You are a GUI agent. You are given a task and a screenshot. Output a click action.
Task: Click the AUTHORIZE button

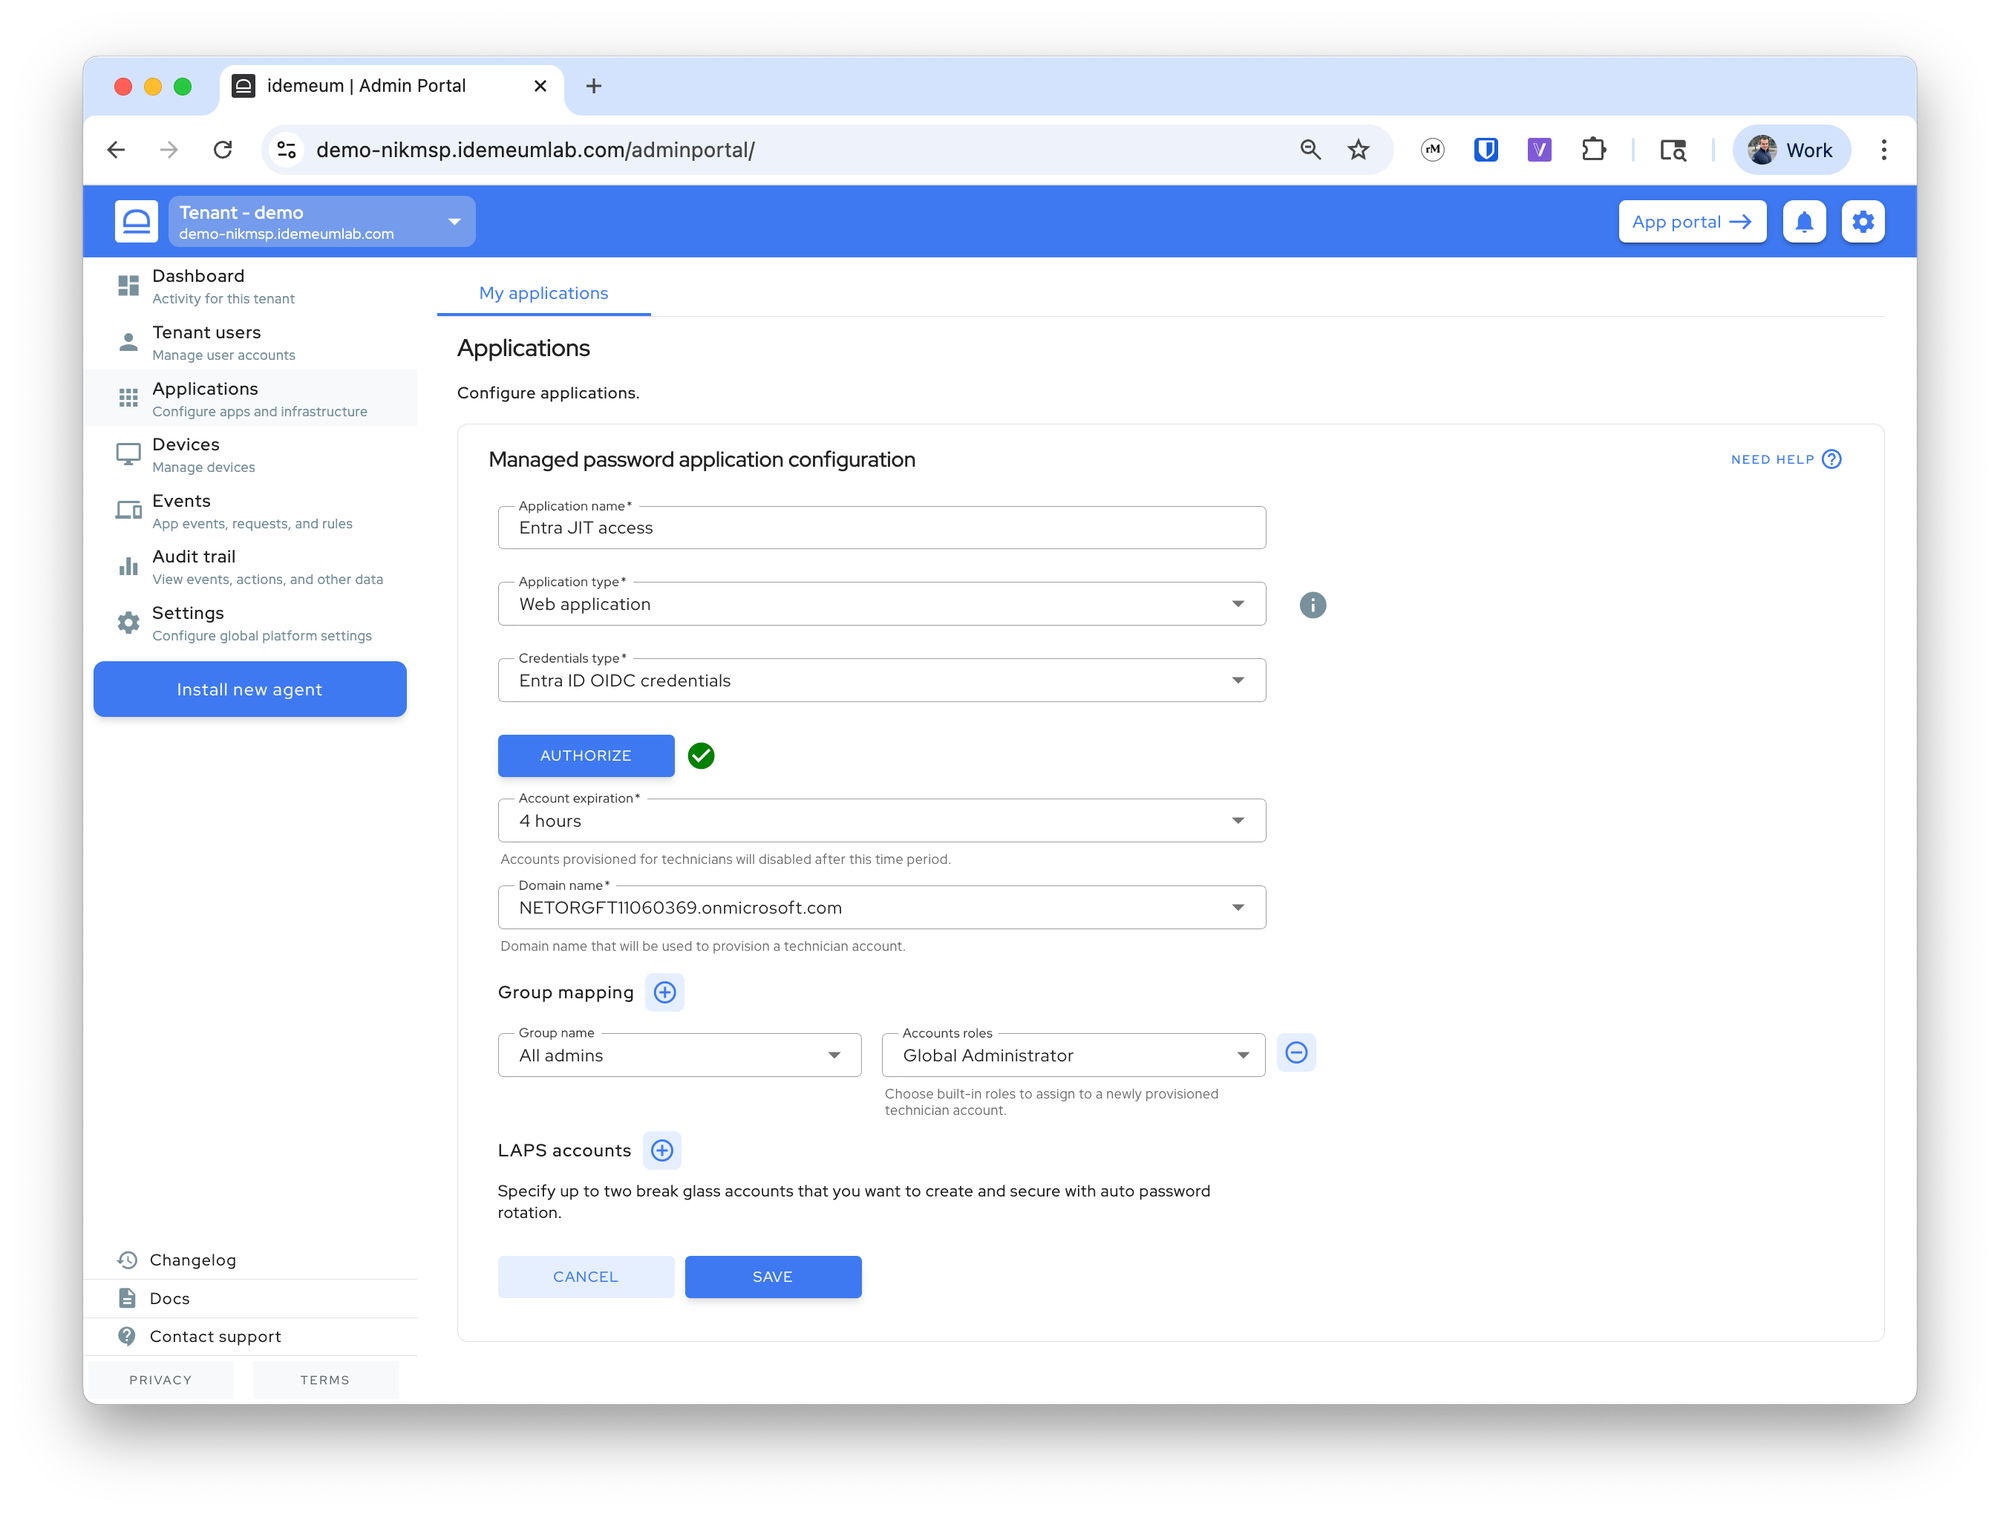point(586,756)
